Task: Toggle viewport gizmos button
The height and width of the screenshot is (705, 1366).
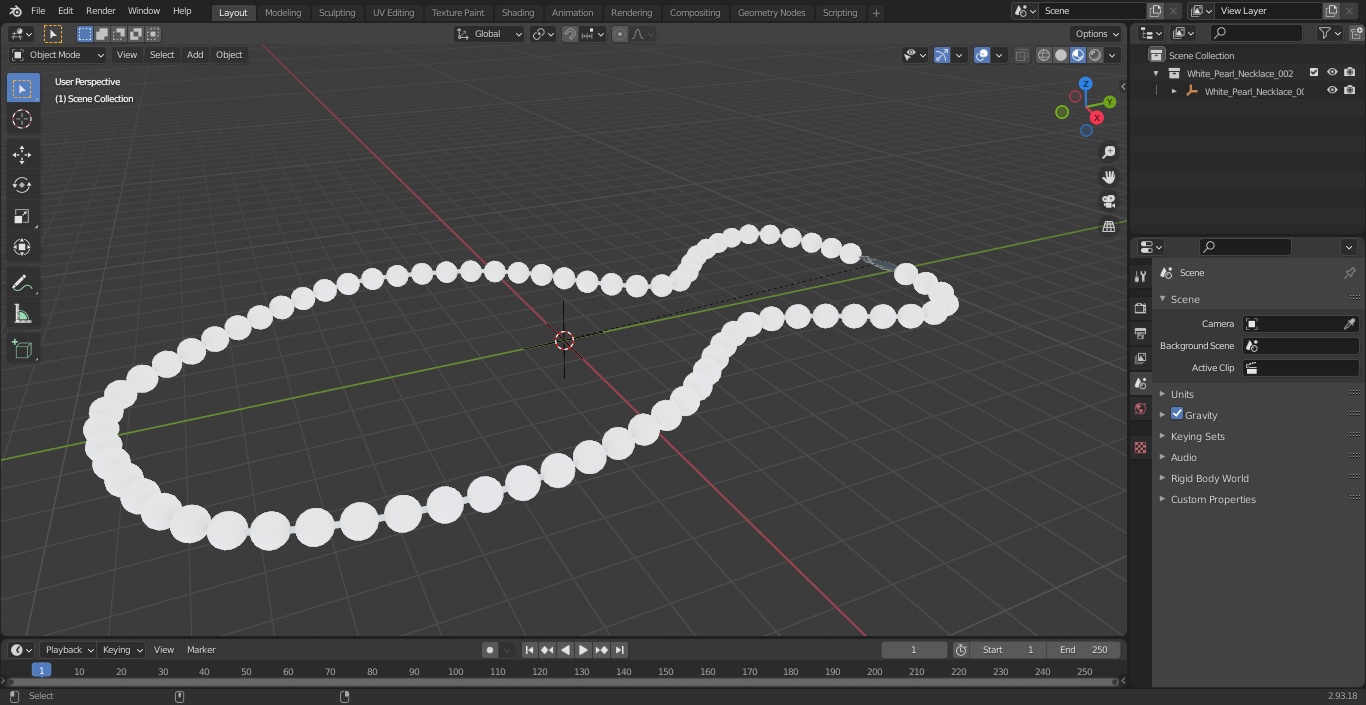Action: 942,55
